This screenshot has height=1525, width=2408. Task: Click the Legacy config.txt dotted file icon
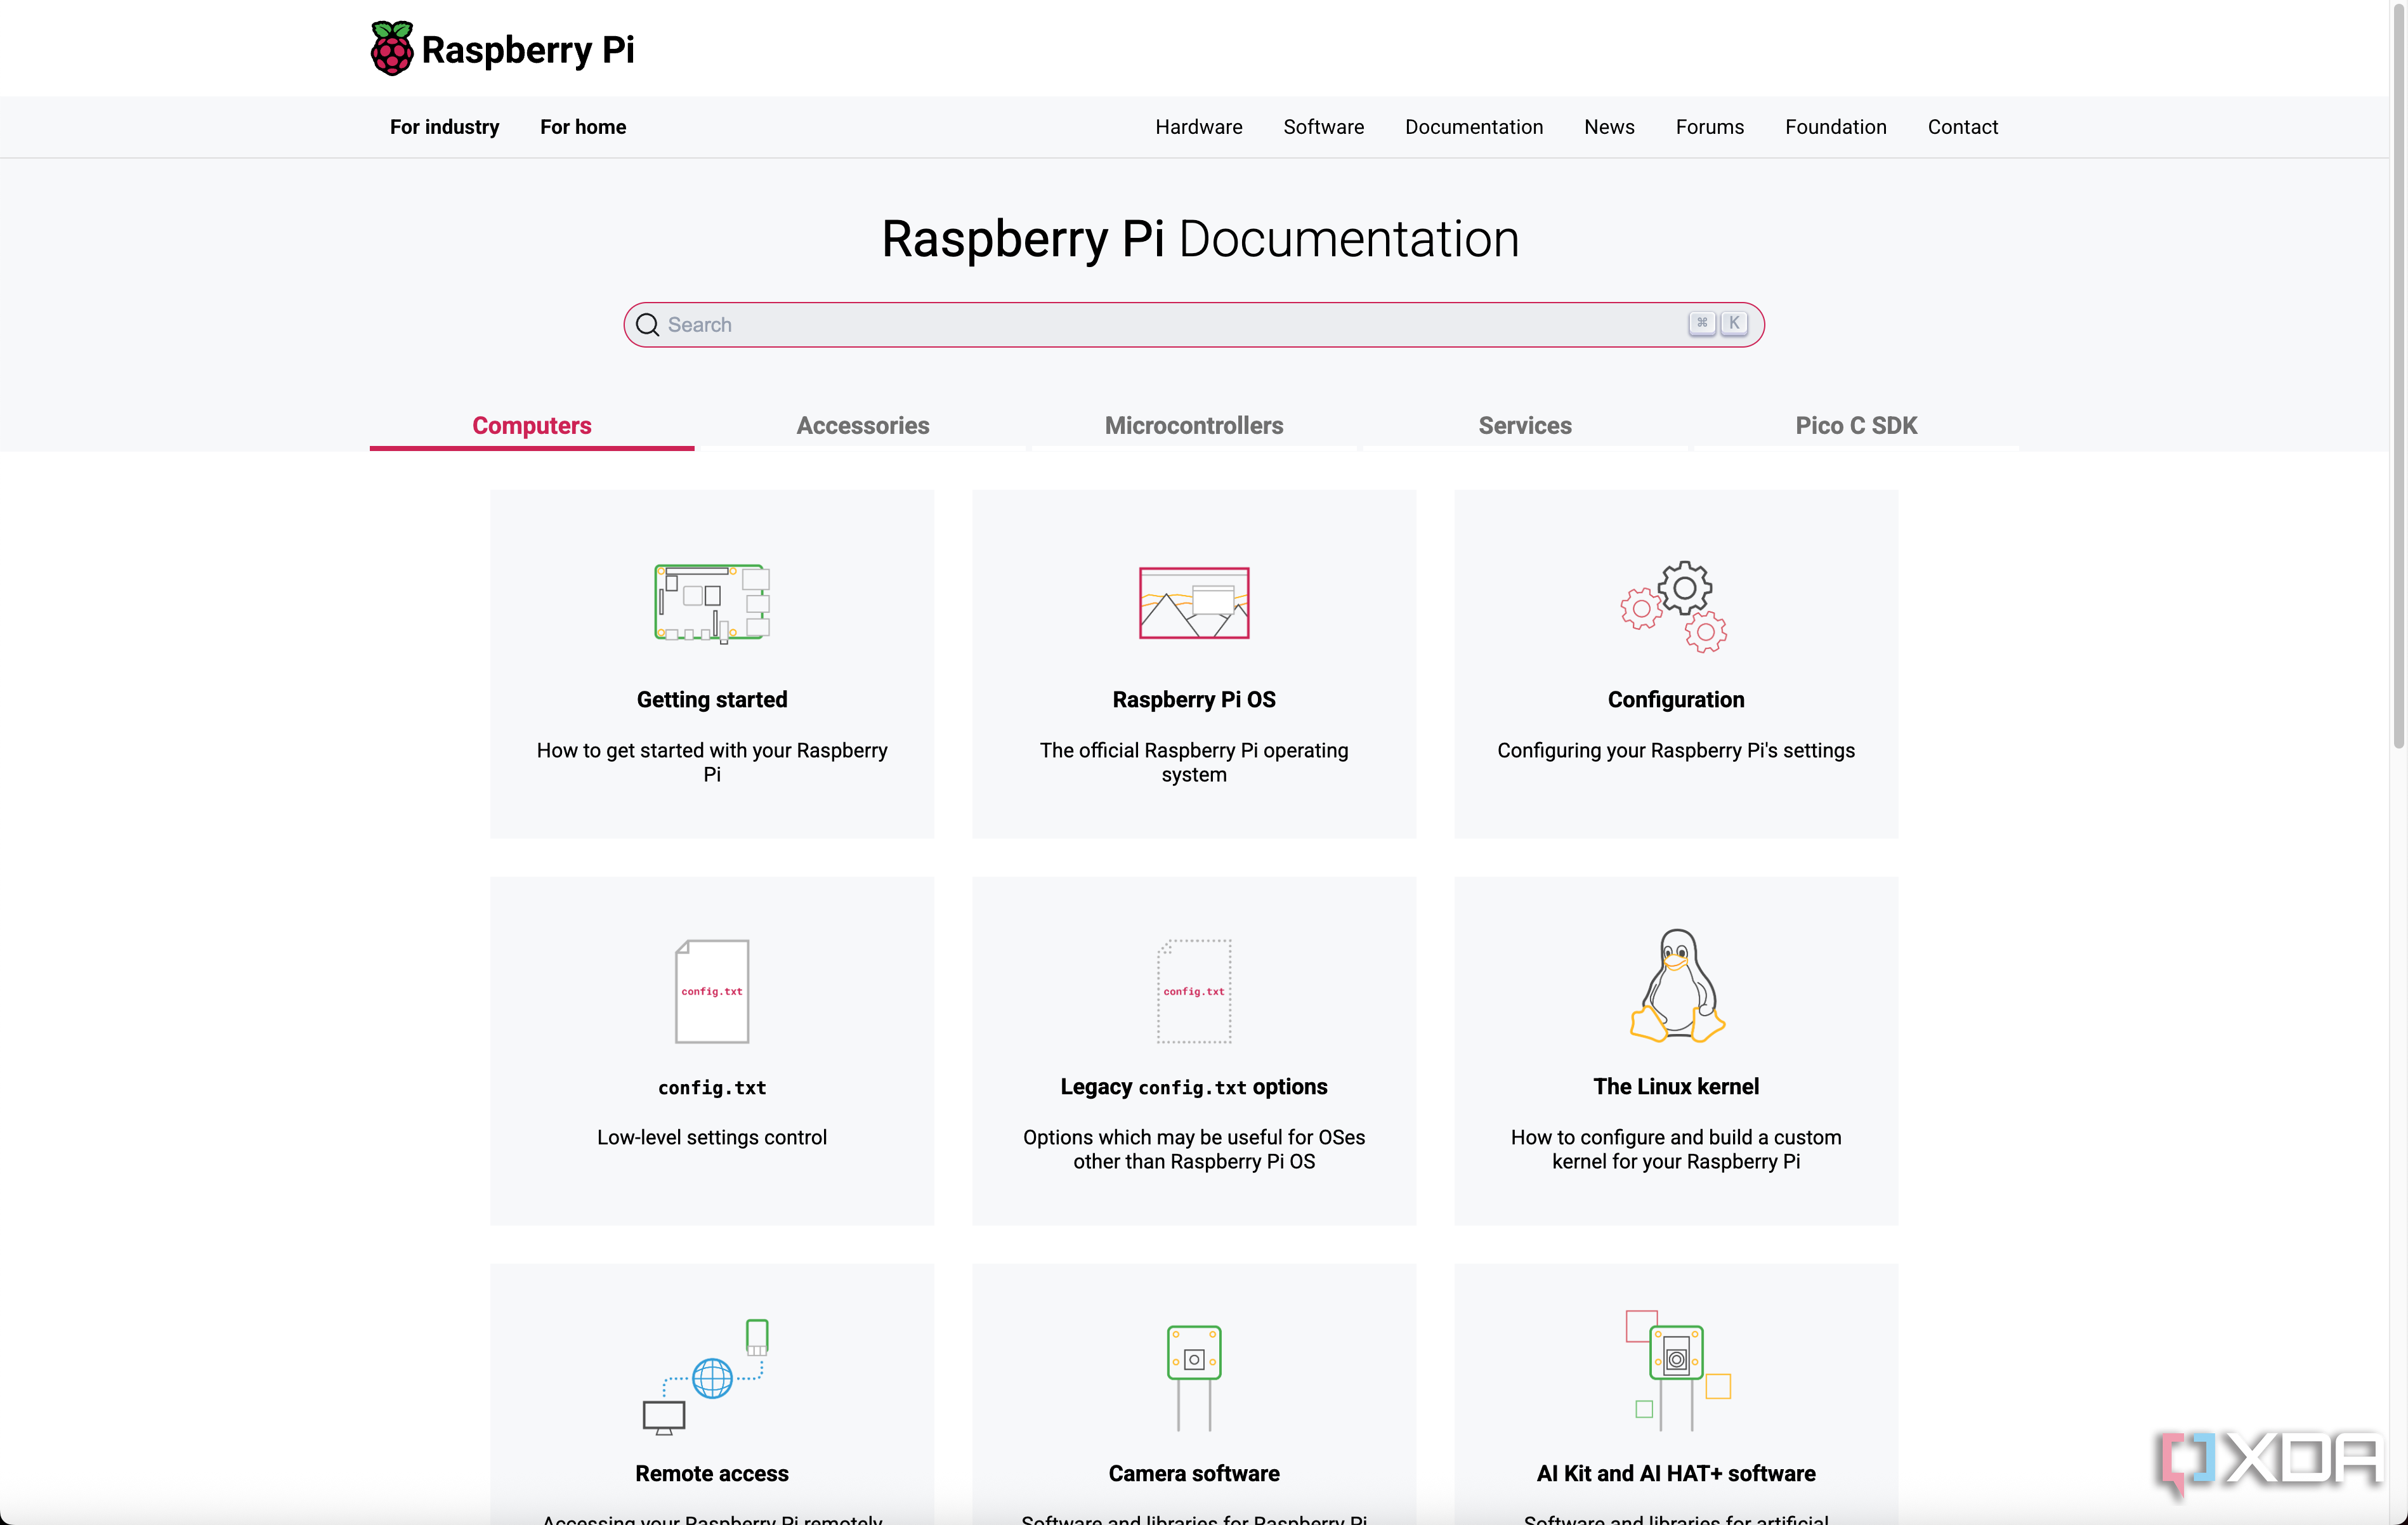click(x=1194, y=991)
